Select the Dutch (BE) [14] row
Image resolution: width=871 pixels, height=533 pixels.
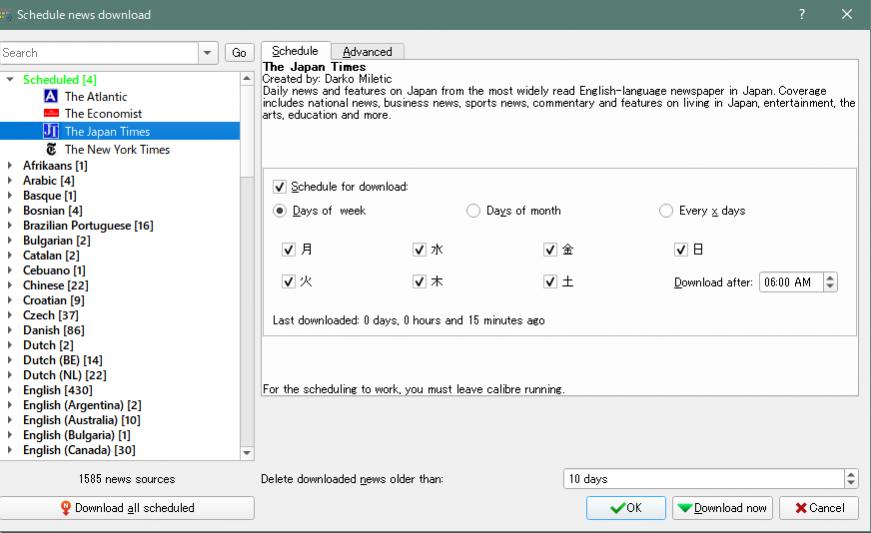pyautogui.click(x=63, y=360)
